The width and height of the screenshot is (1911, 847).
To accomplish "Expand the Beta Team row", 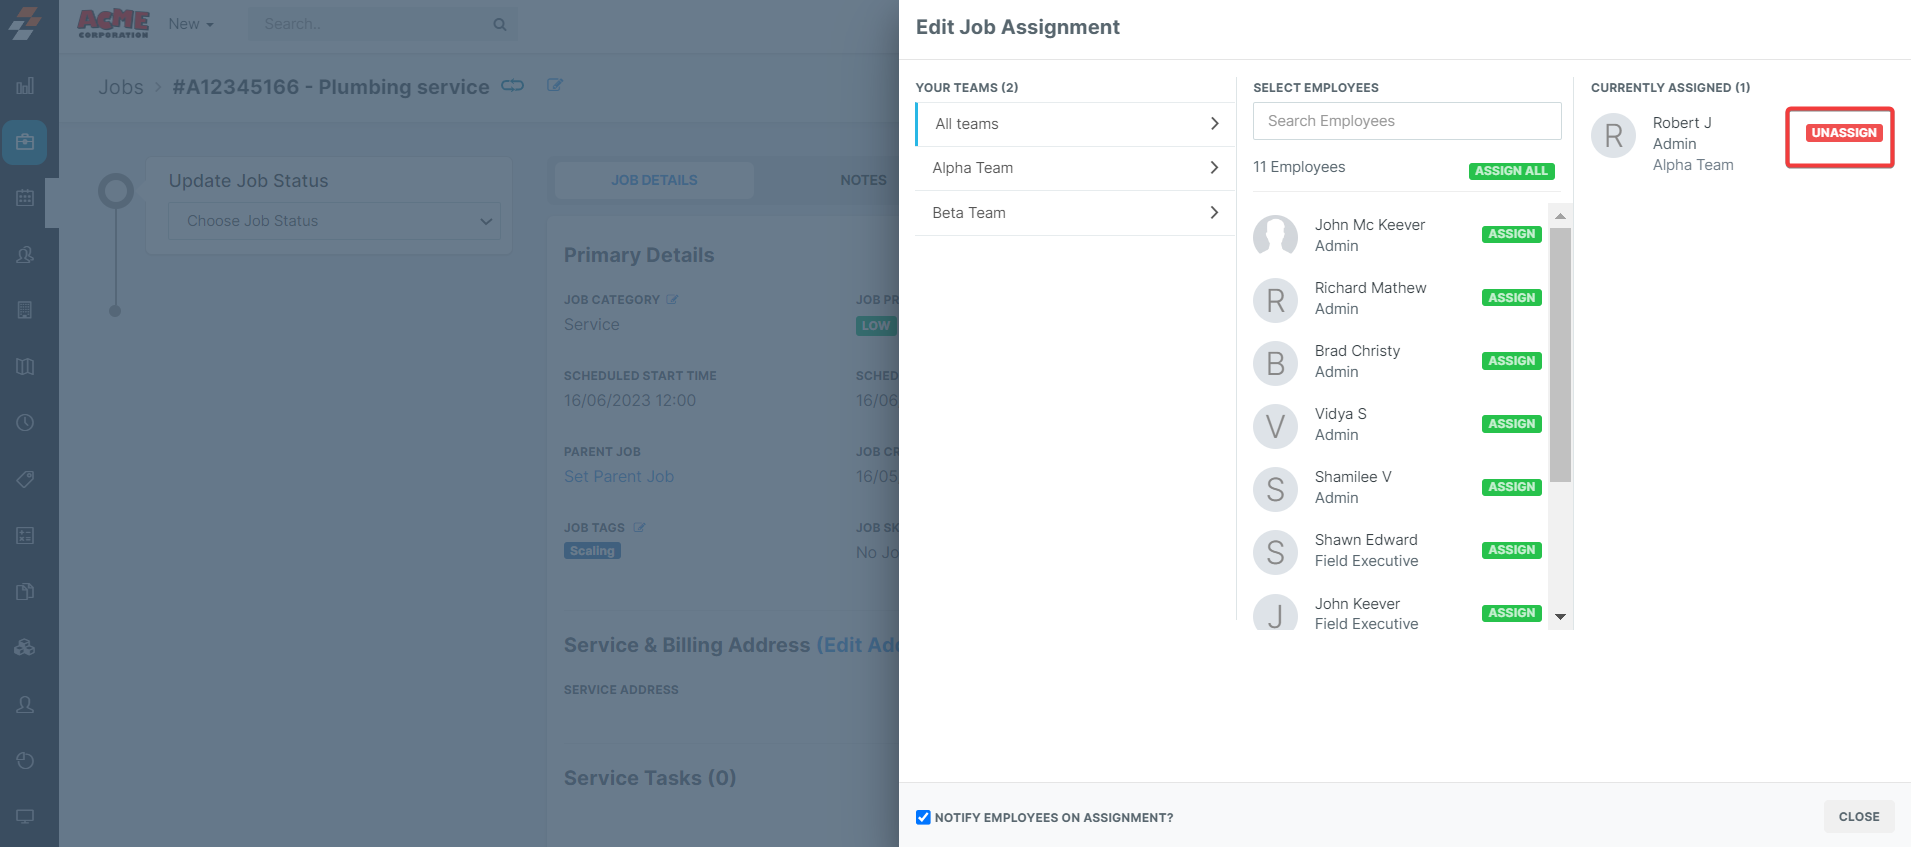I will 1075,213.
